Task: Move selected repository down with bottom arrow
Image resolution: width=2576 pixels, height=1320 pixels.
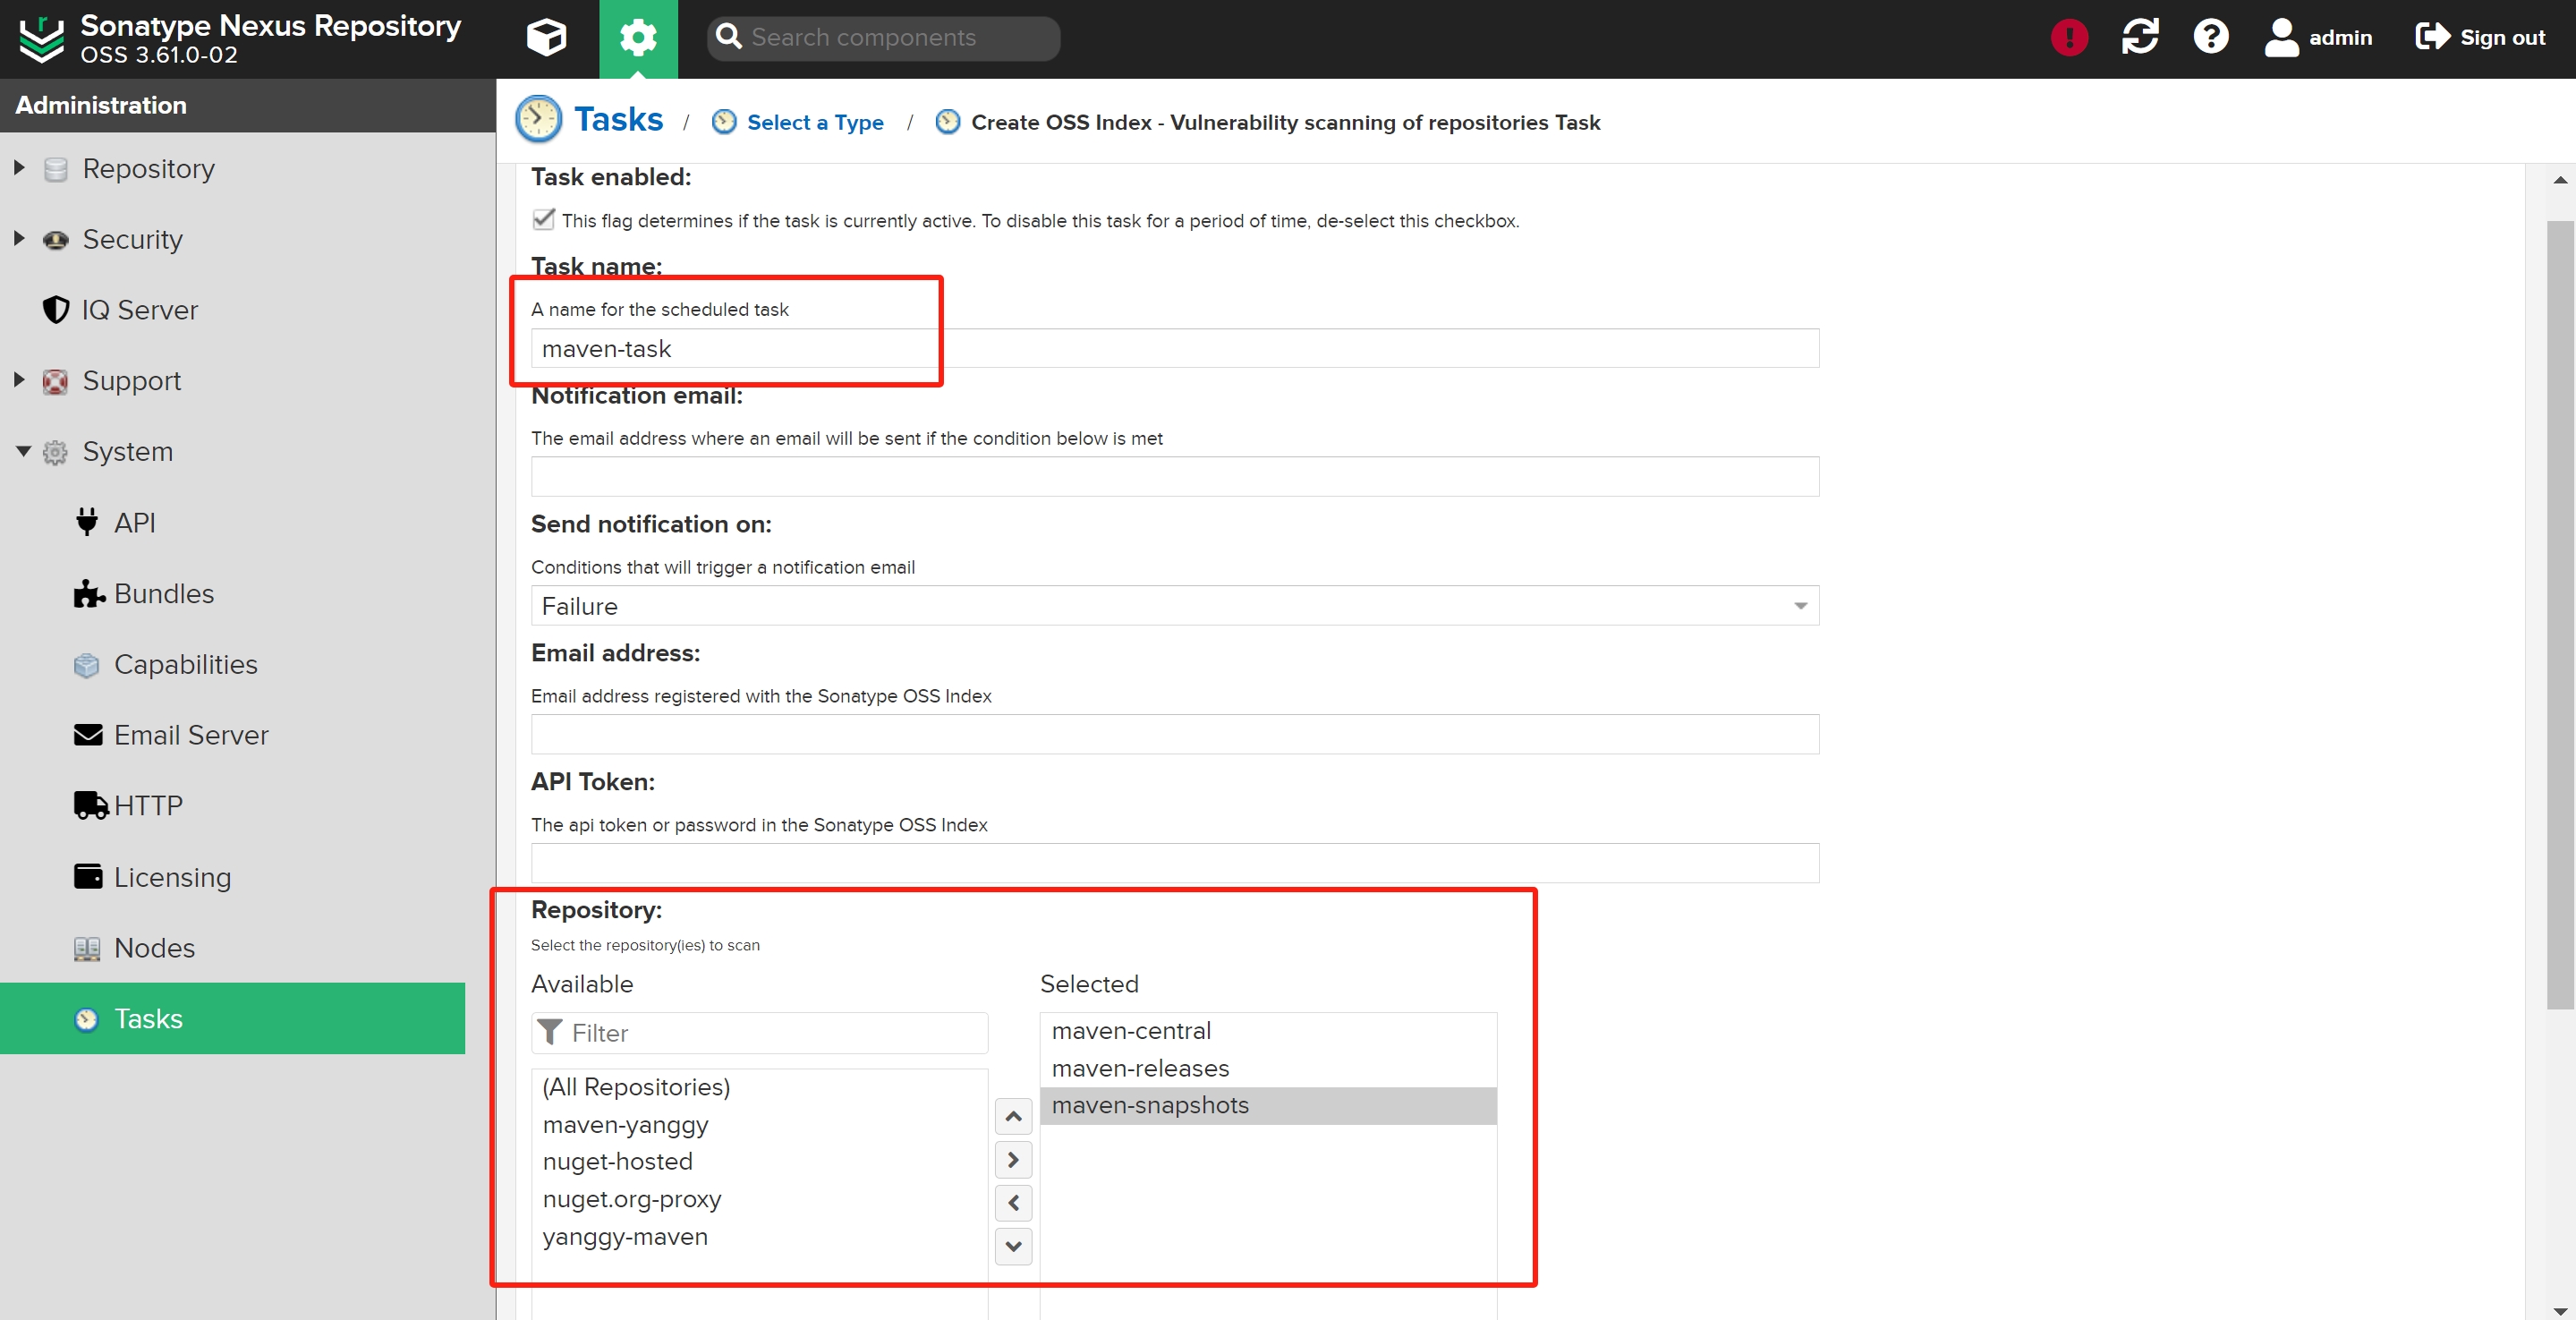Action: [x=1013, y=1246]
